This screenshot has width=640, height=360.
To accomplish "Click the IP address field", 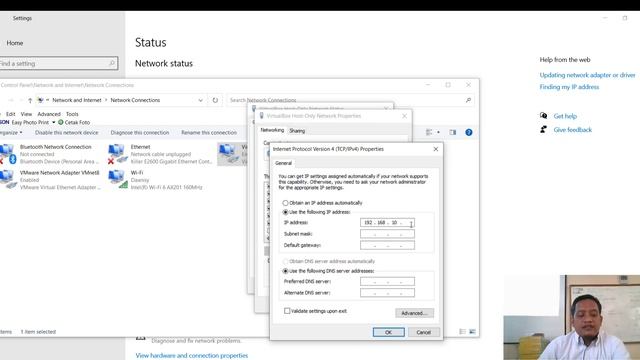I will point(387,223).
